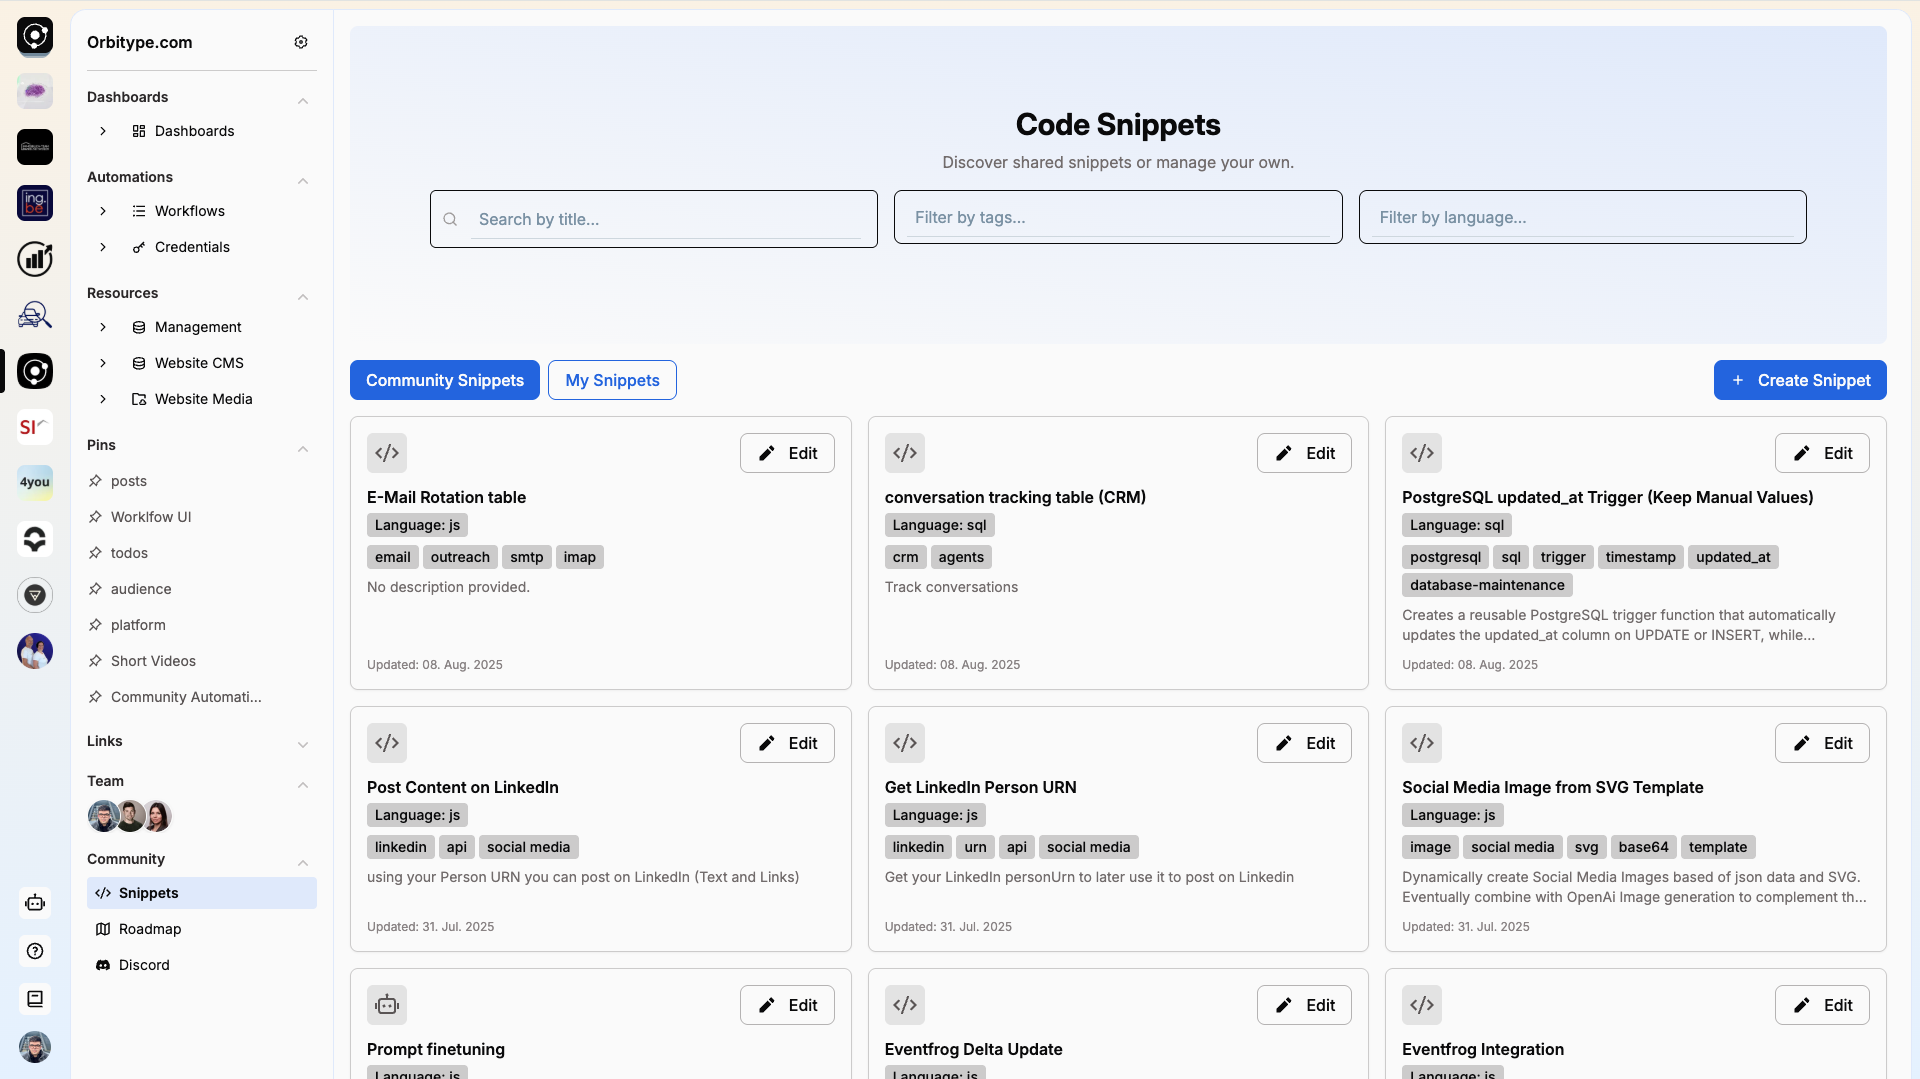This screenshot has height=1079, width=1920.
Task: Click the crm tag
Action: 905,557
